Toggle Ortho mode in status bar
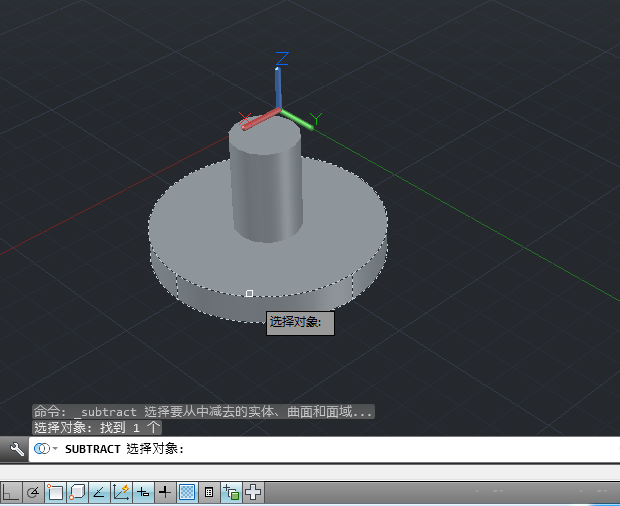This screenshot has width=620, height=506. (11, 493)
